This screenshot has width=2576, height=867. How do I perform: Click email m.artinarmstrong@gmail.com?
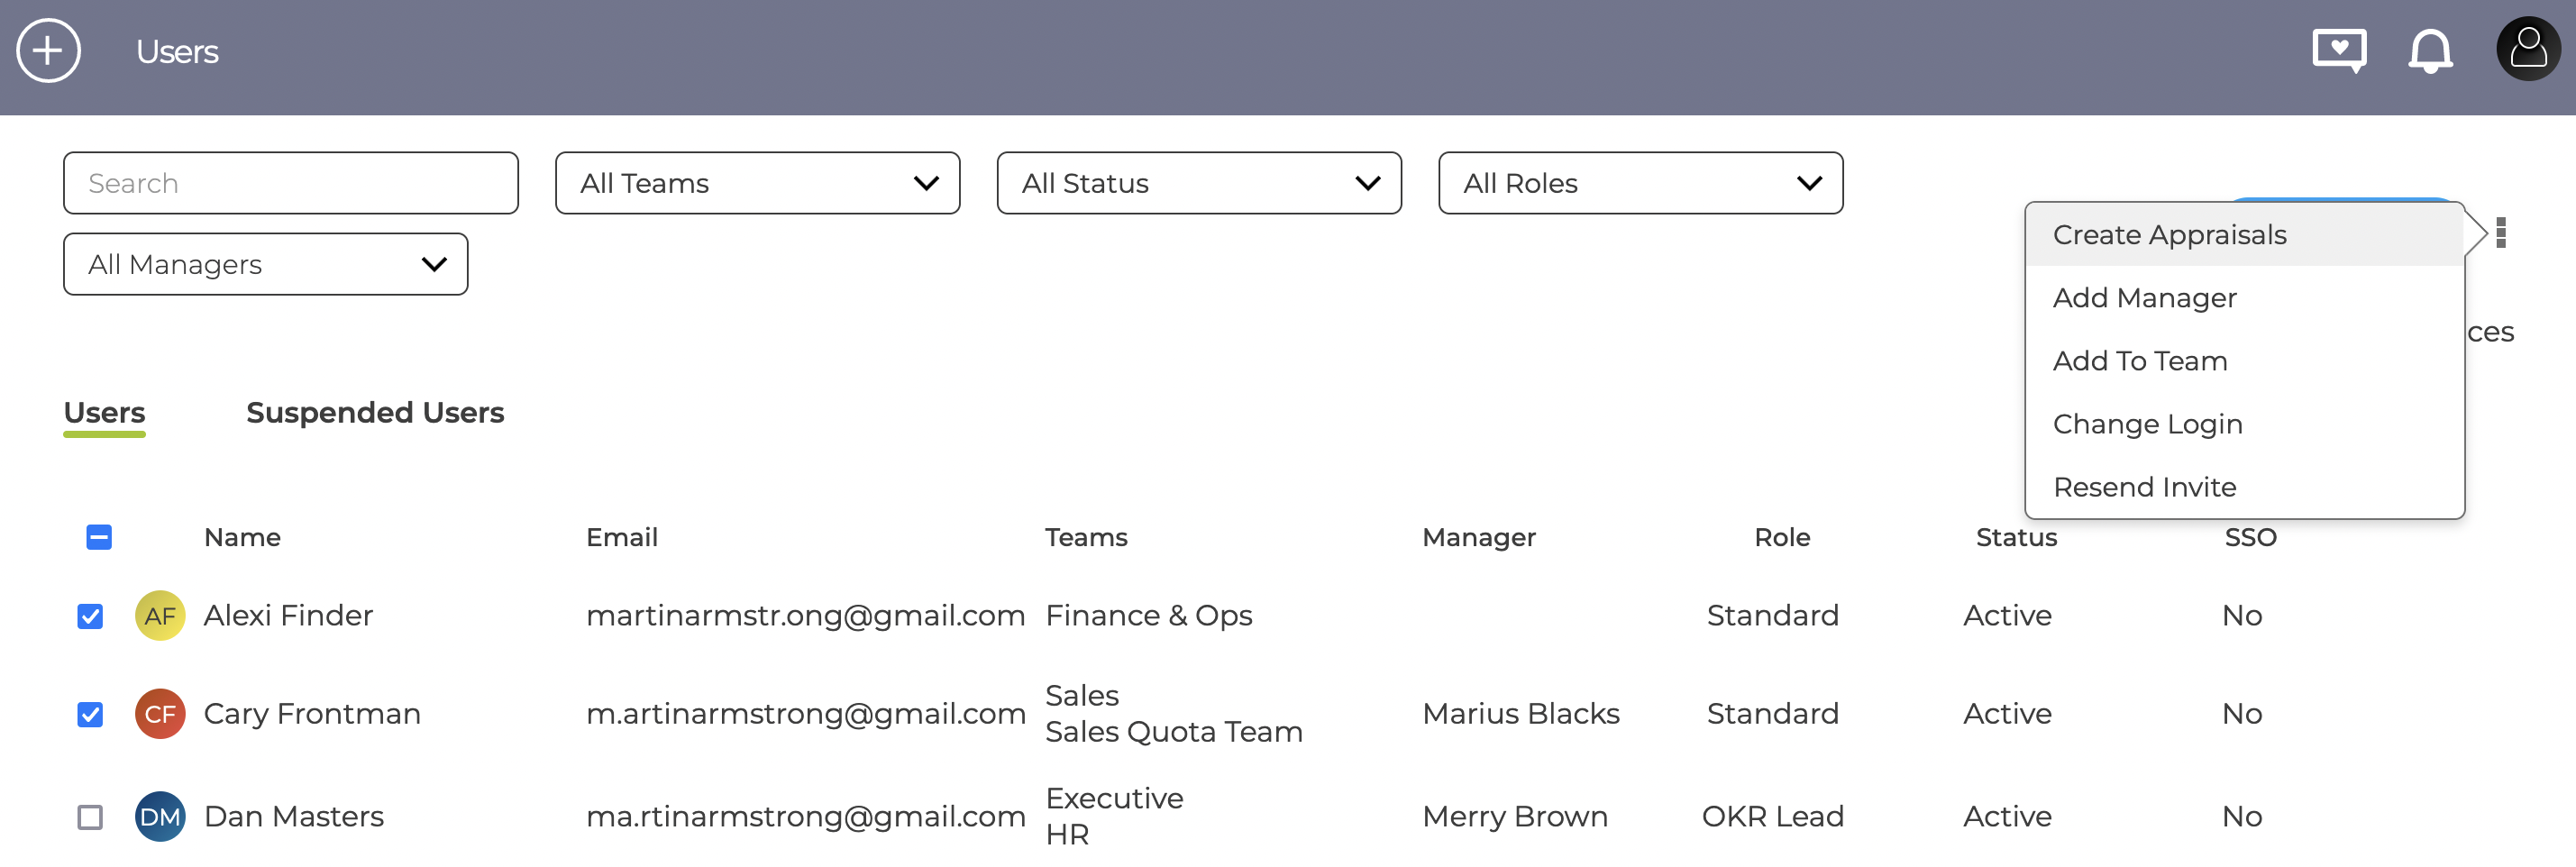[806, 714]
